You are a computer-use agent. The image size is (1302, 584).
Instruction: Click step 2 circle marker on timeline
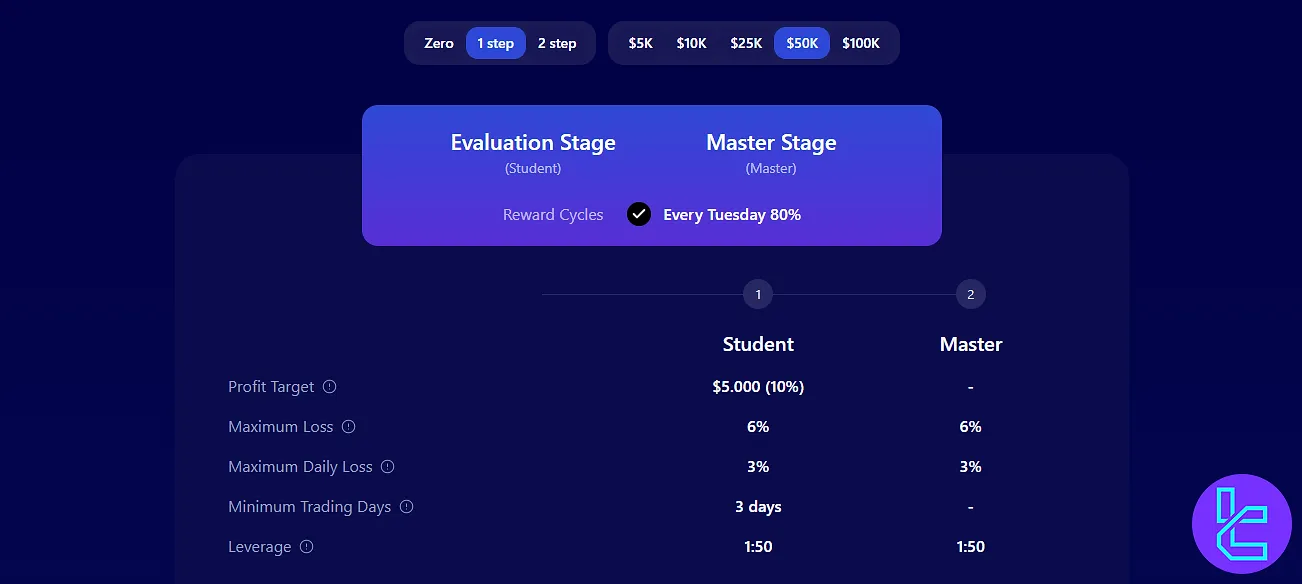970,295
